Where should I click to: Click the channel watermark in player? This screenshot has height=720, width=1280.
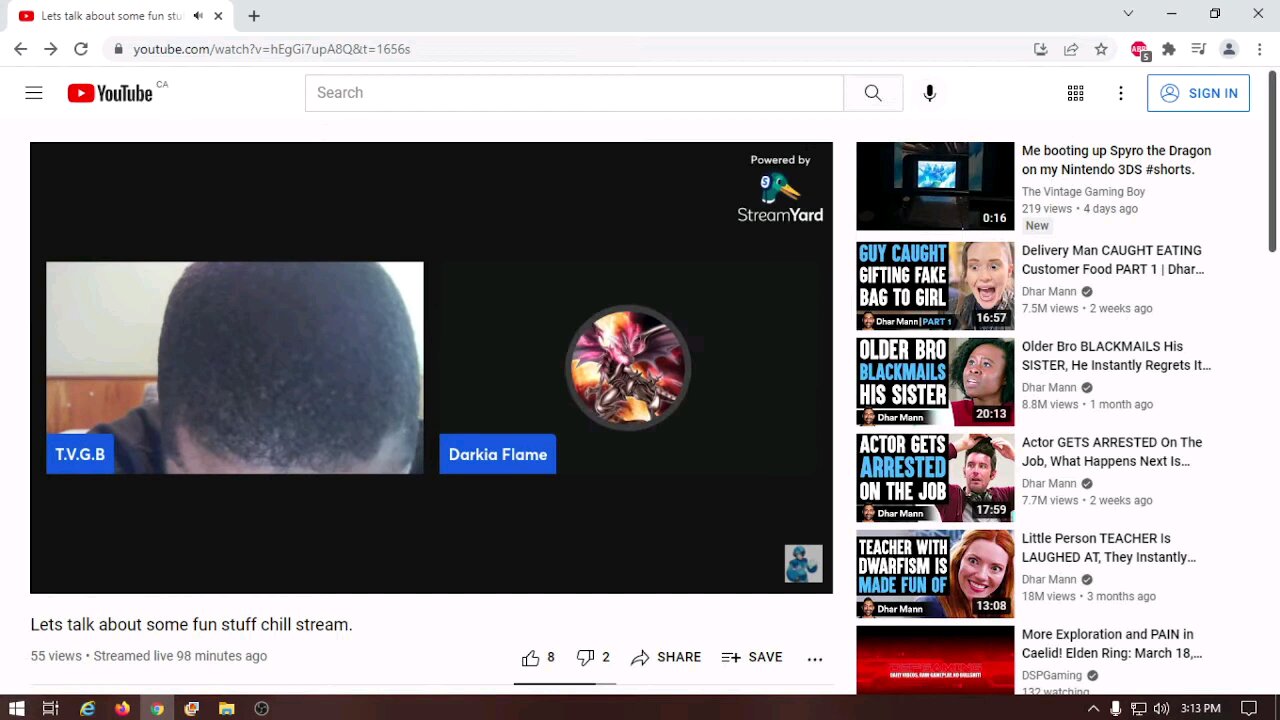pos(803,564)
